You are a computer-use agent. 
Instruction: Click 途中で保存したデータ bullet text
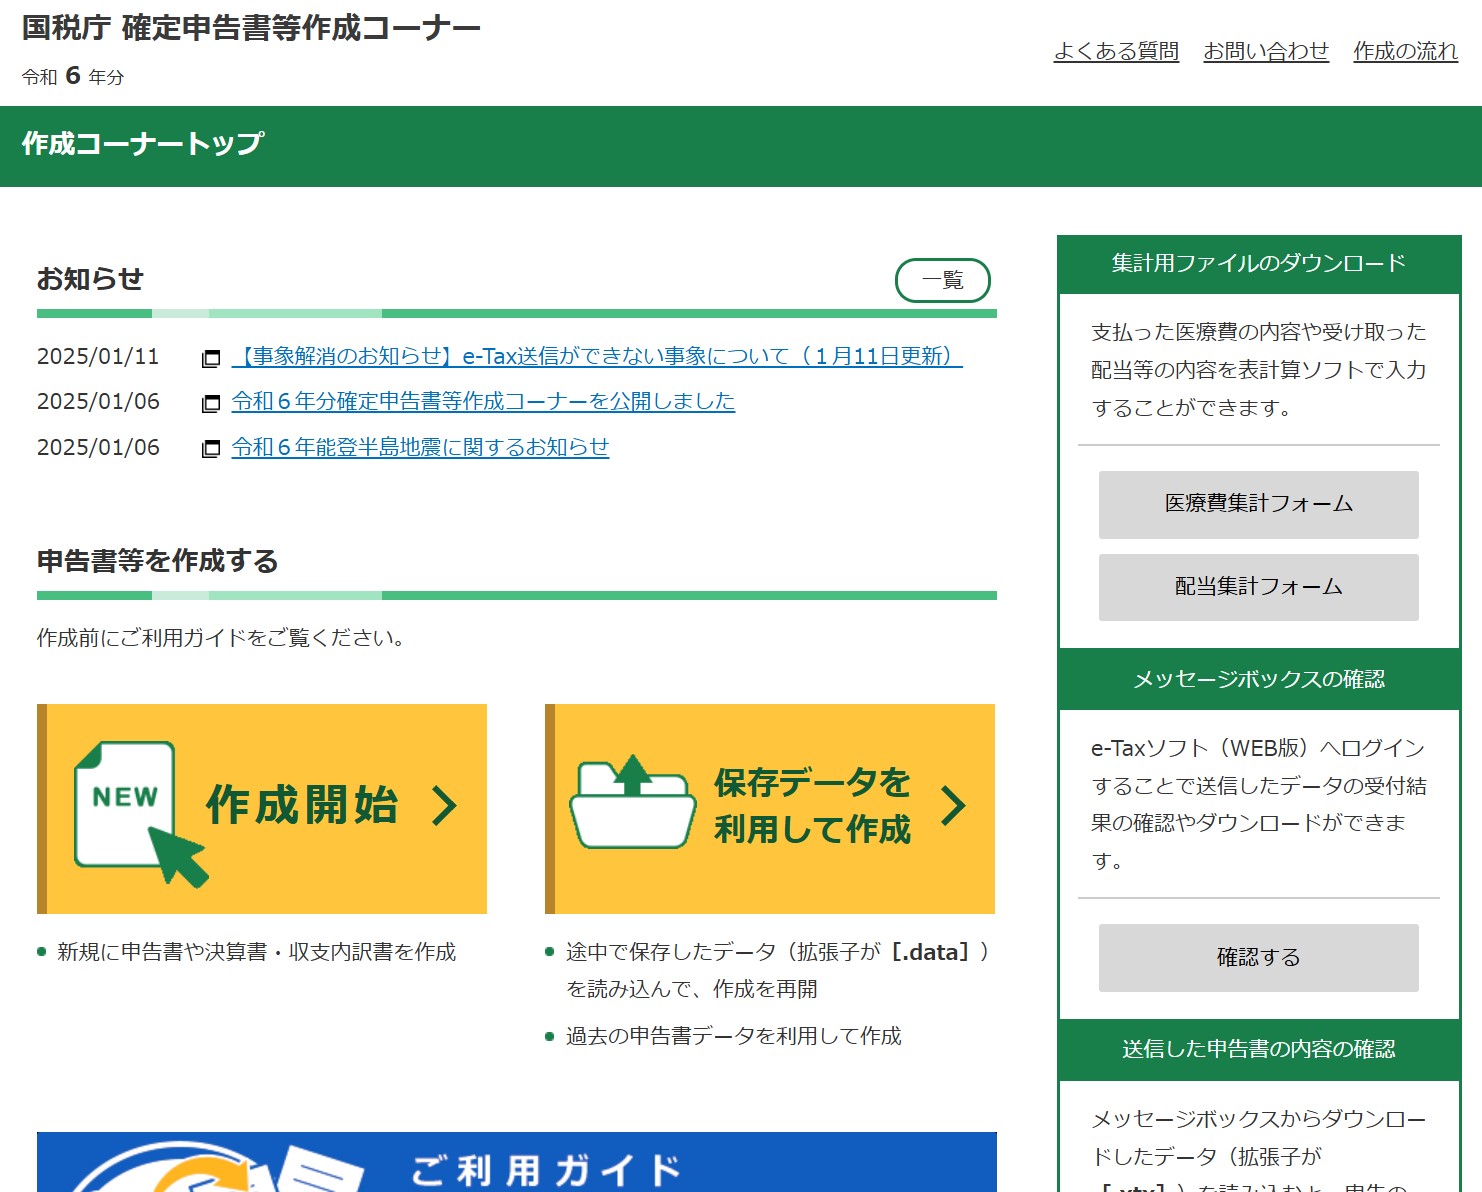(x=778, y=970)
